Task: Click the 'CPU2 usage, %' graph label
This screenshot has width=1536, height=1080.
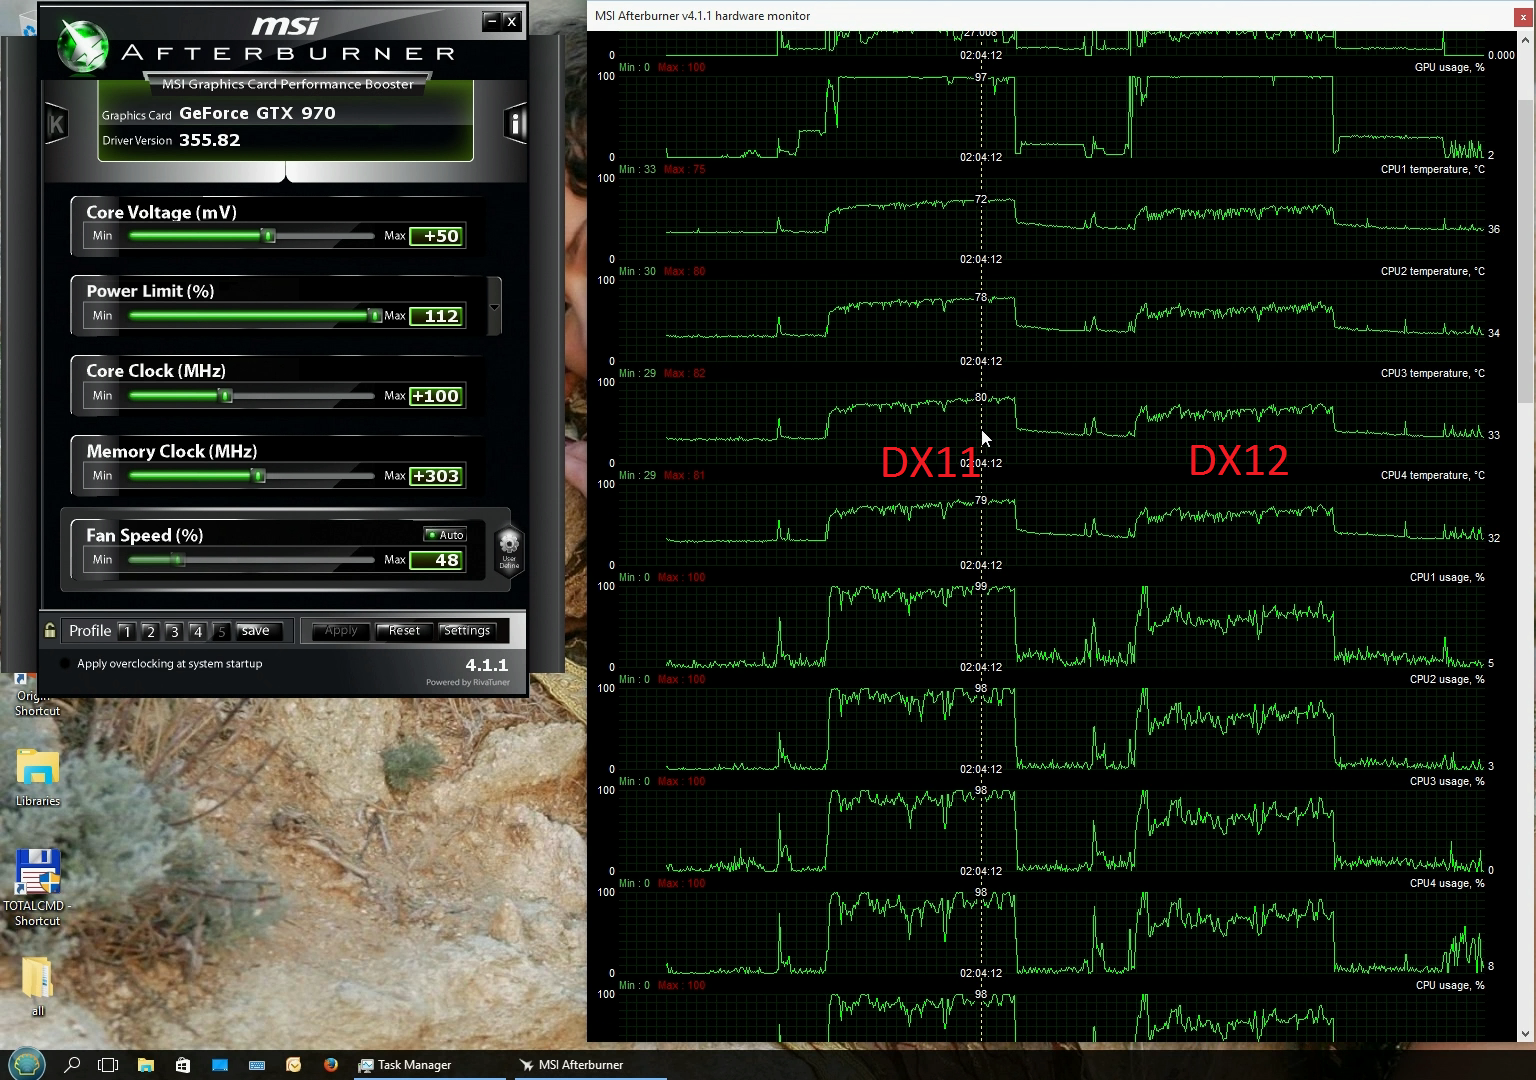Action: point(1447,679)
